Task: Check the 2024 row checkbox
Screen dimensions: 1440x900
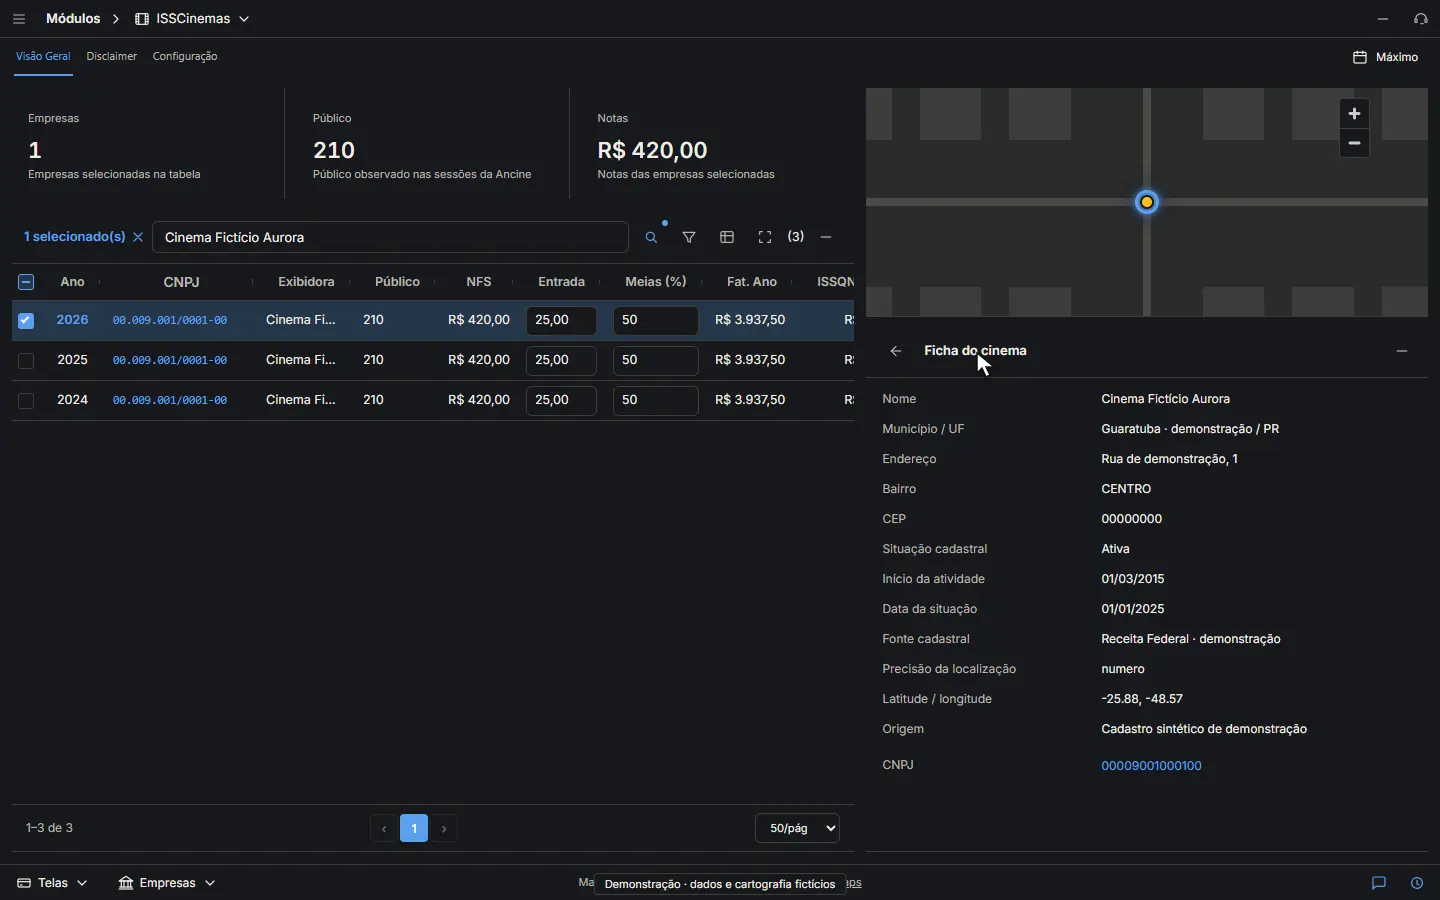Action: pos(26,401)
